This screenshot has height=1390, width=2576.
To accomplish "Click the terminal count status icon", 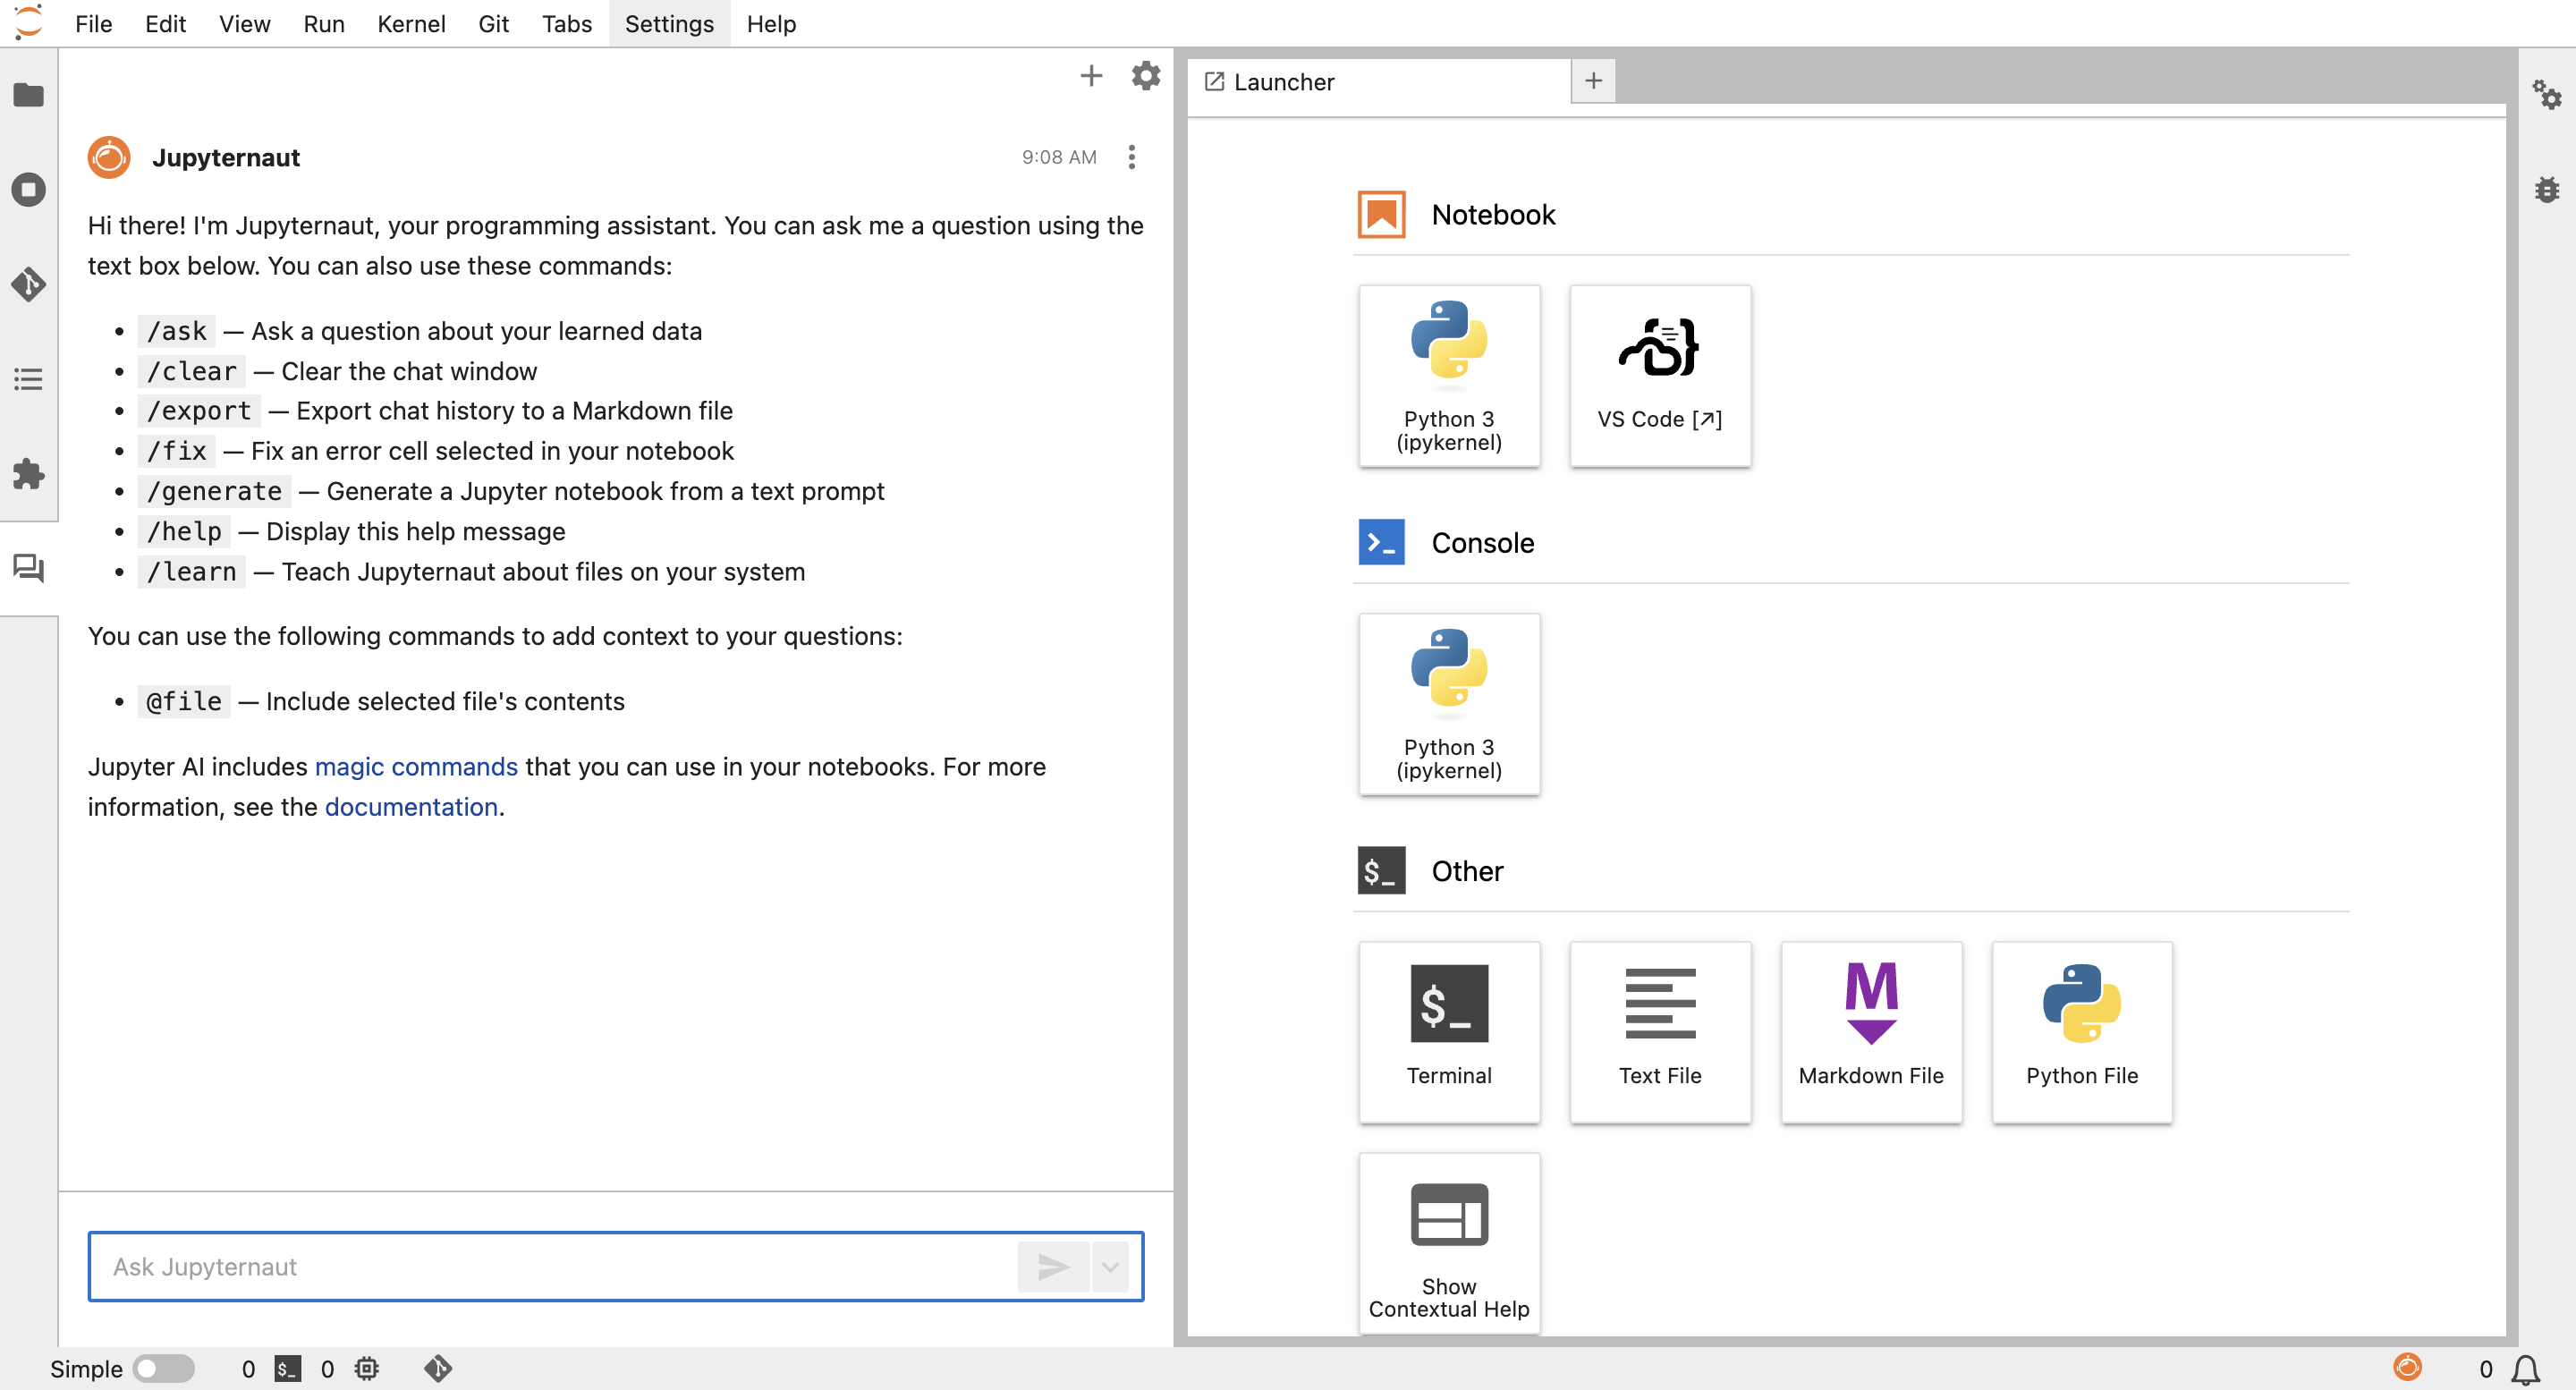I will point(288,1368).
